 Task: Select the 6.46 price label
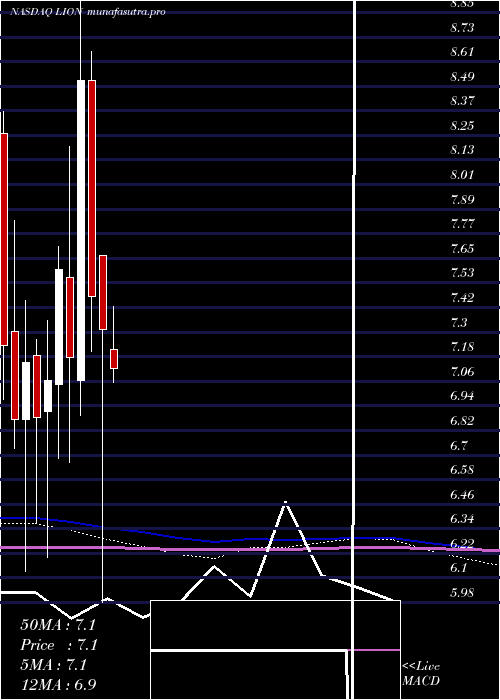tap(462, 495)
